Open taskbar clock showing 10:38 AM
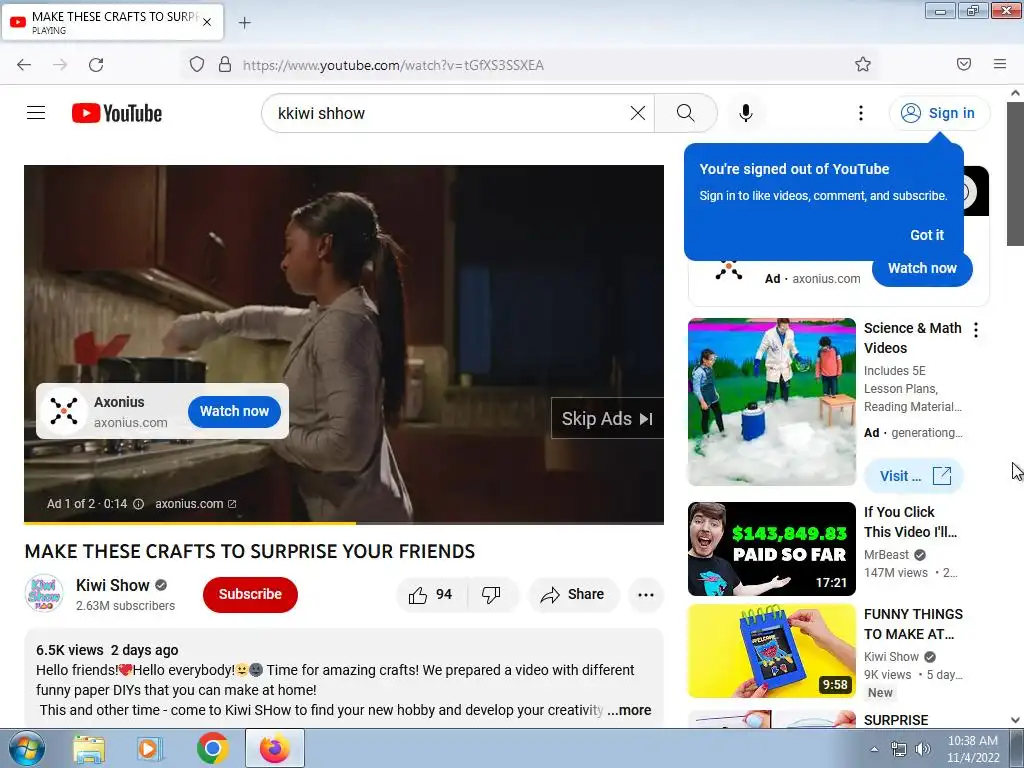Screen dimensions: 1024x768 click(973, 749)
